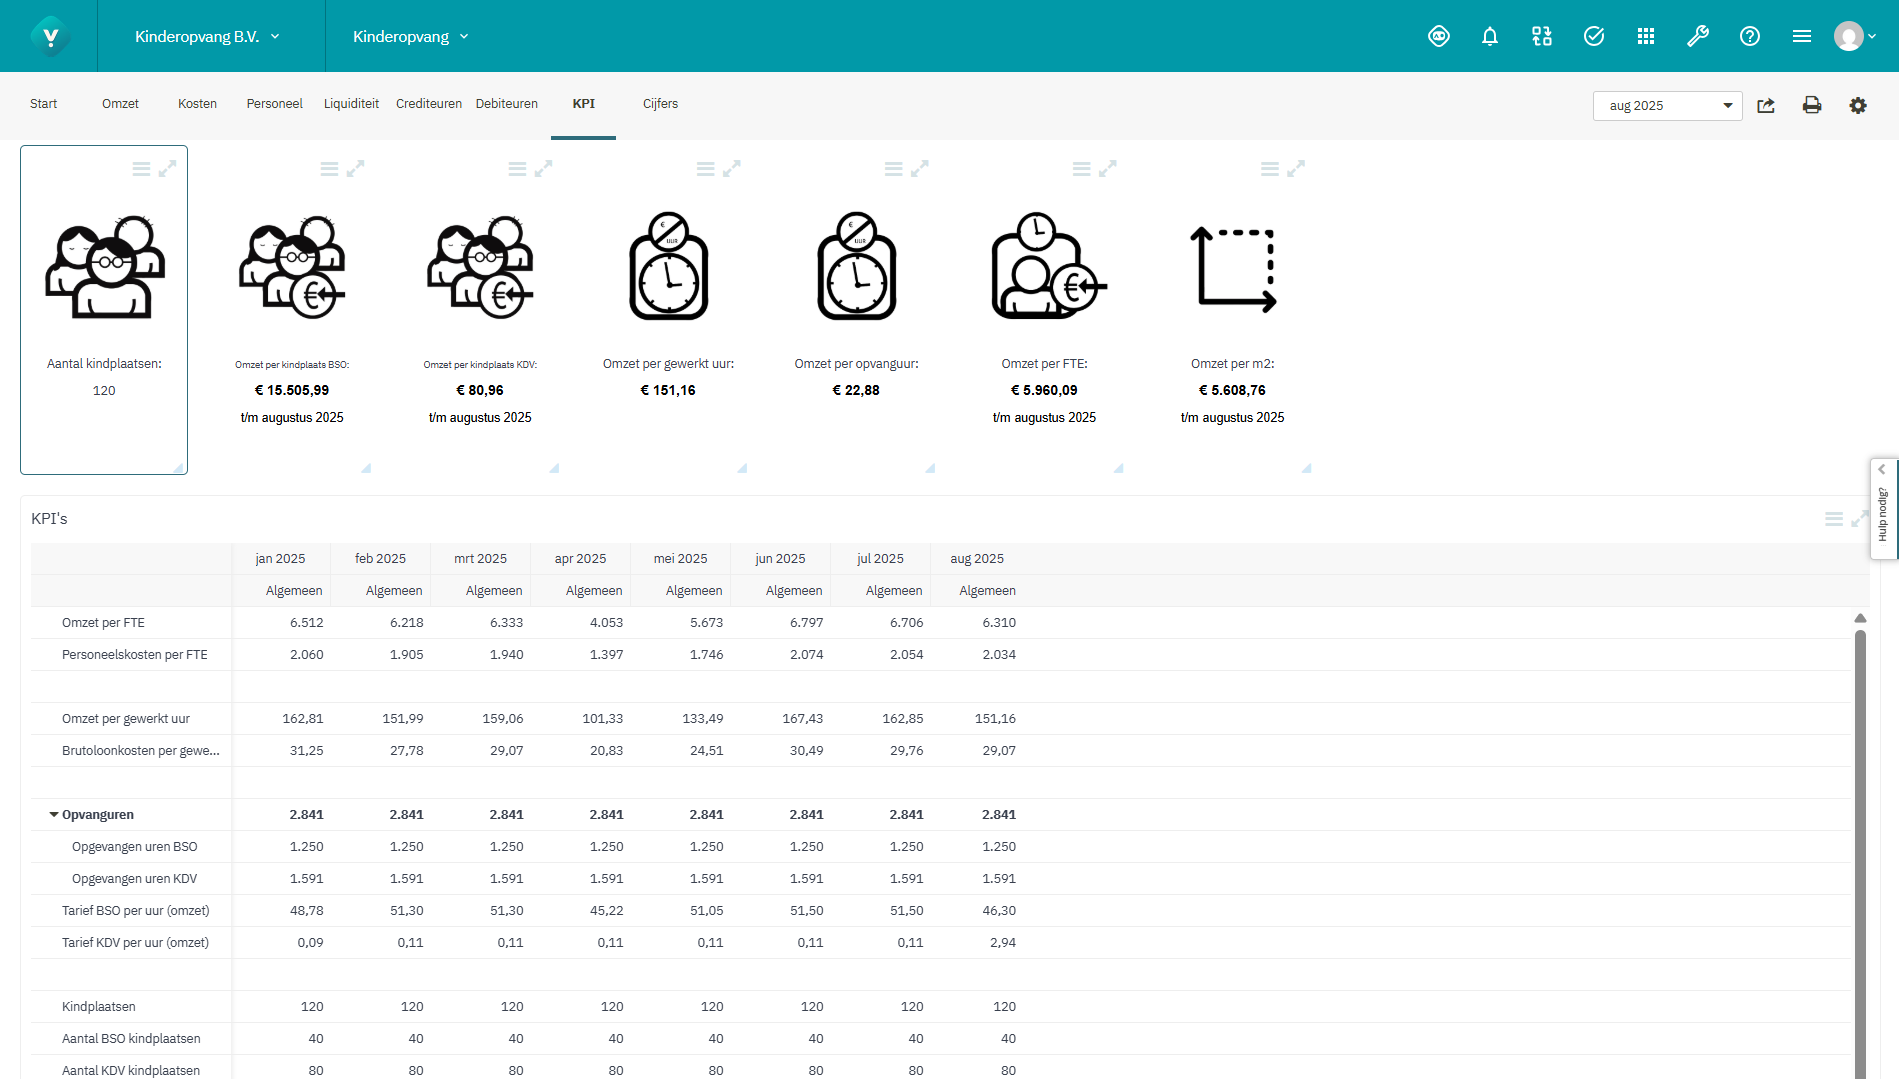
Task: Open menu of Omzet per FTE tile
Action: coord(1081,168)
